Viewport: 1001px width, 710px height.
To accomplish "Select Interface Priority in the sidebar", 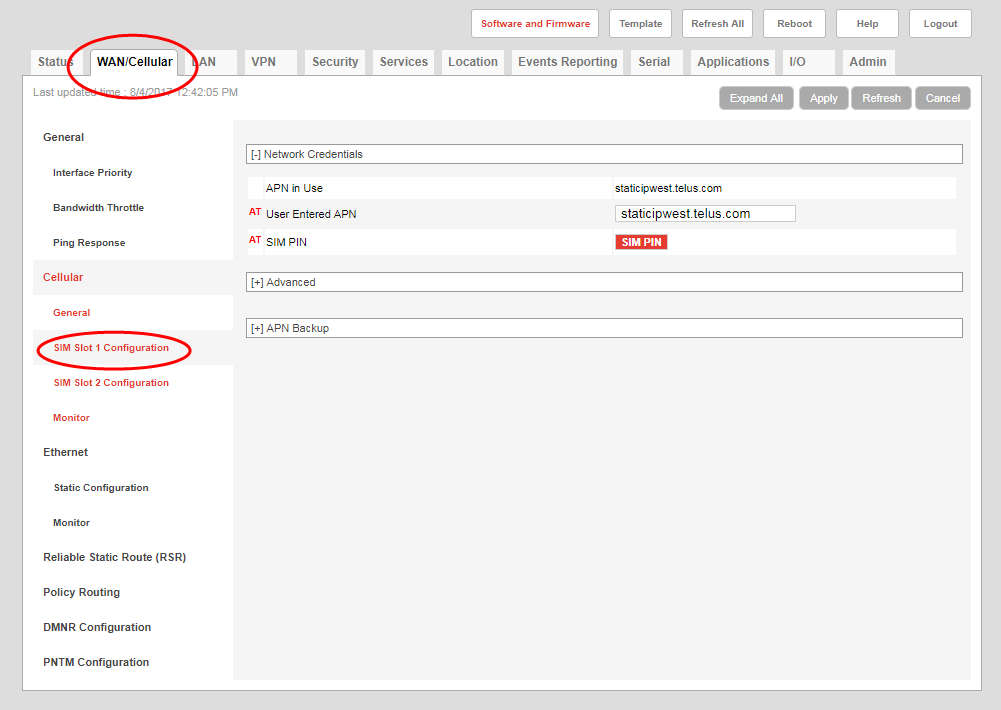I will coord(93,173).
